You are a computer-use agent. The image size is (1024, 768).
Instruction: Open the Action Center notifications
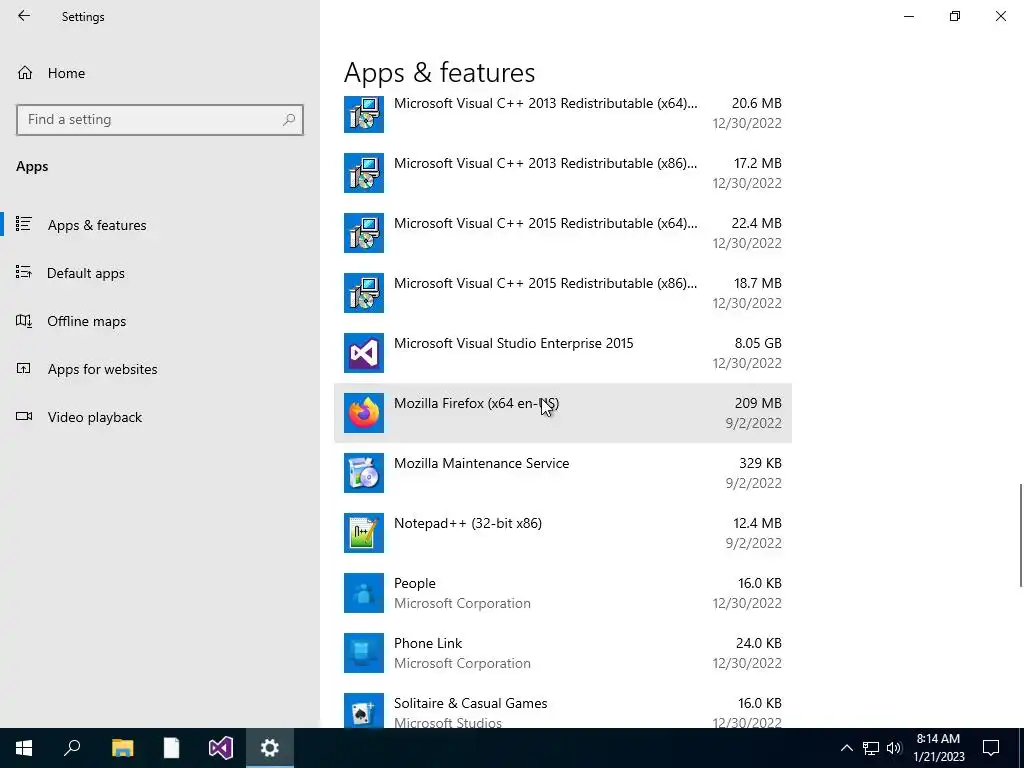(x=991, y=748)
